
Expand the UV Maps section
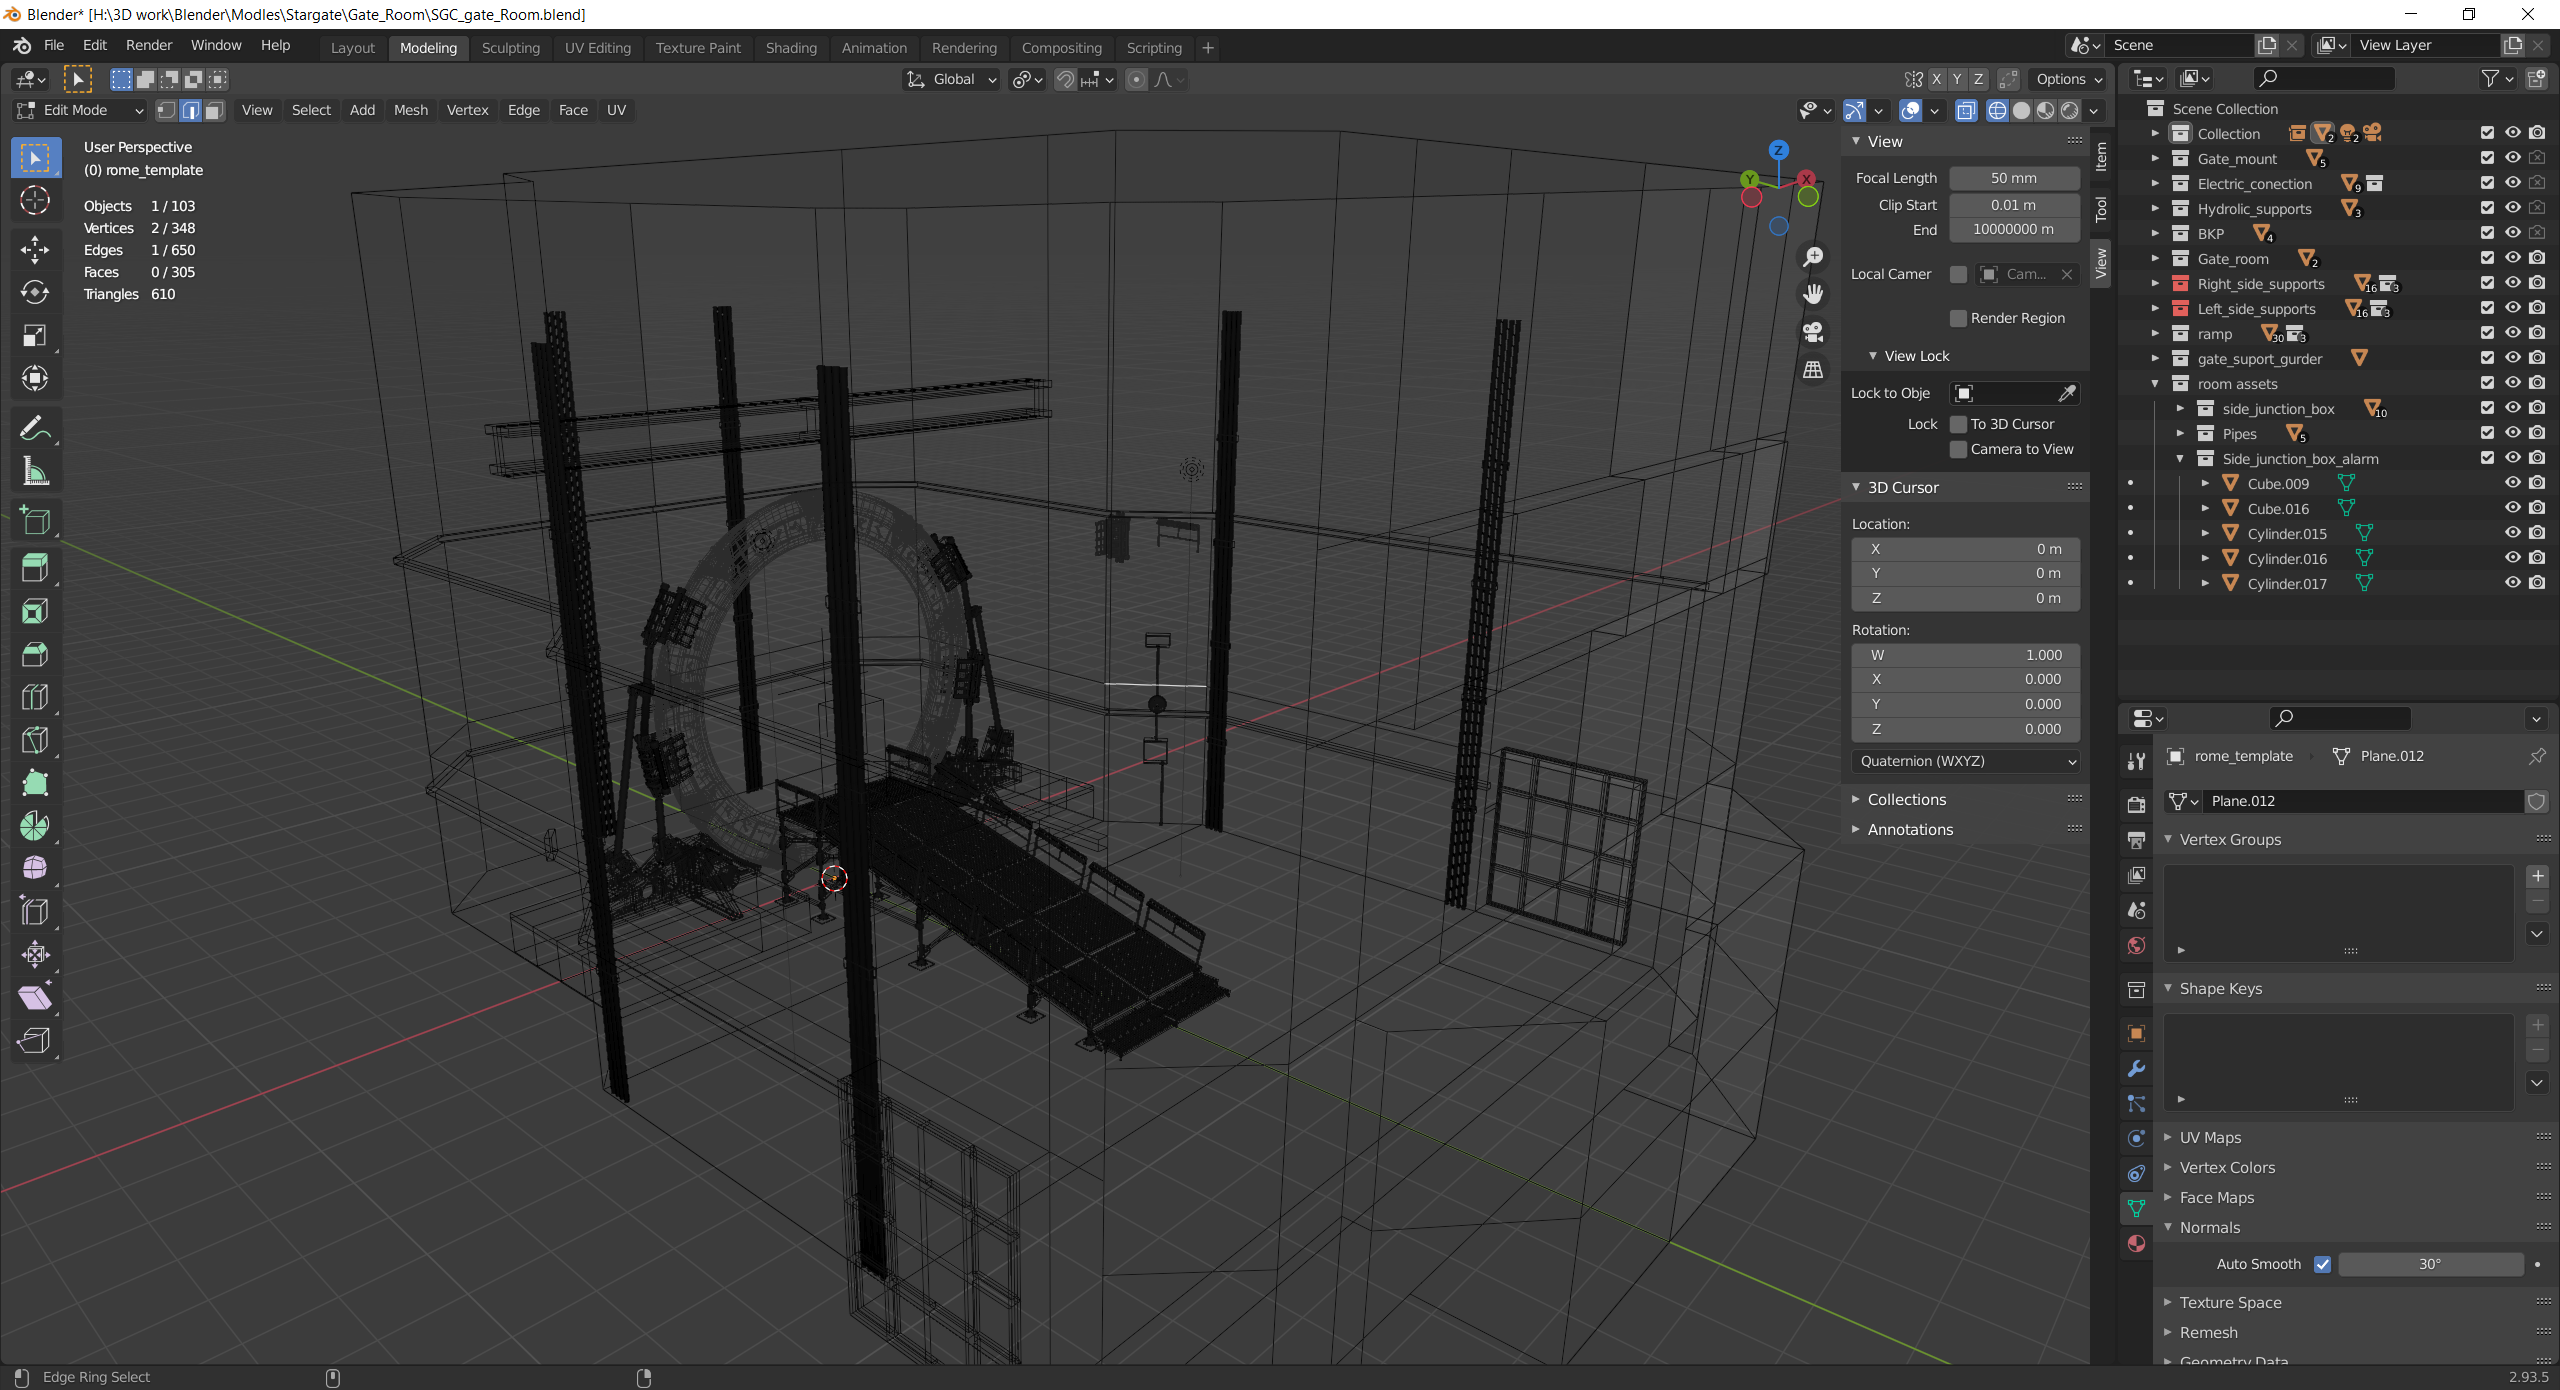click(2210, 1138)
